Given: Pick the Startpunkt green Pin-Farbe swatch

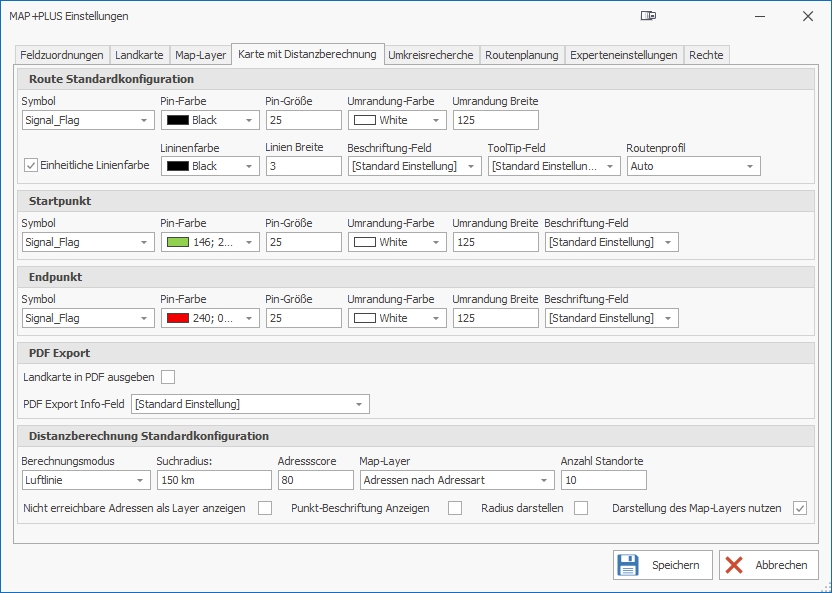Looking at the screenshot, I should coord(177,242).
